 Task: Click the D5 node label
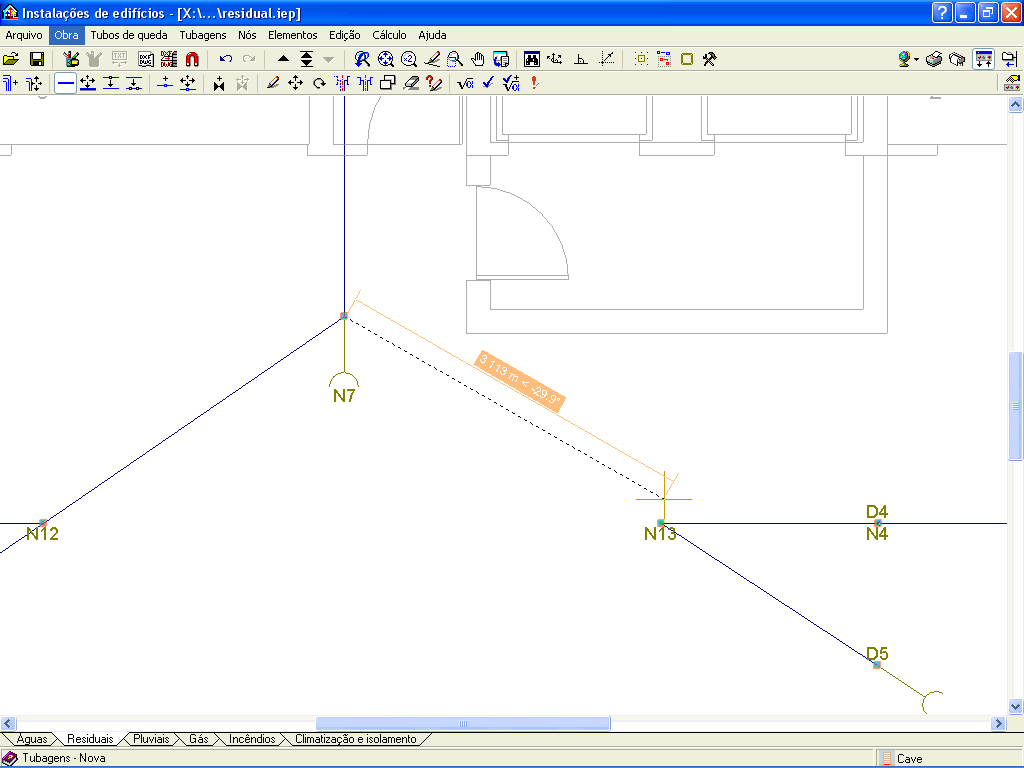877,653
